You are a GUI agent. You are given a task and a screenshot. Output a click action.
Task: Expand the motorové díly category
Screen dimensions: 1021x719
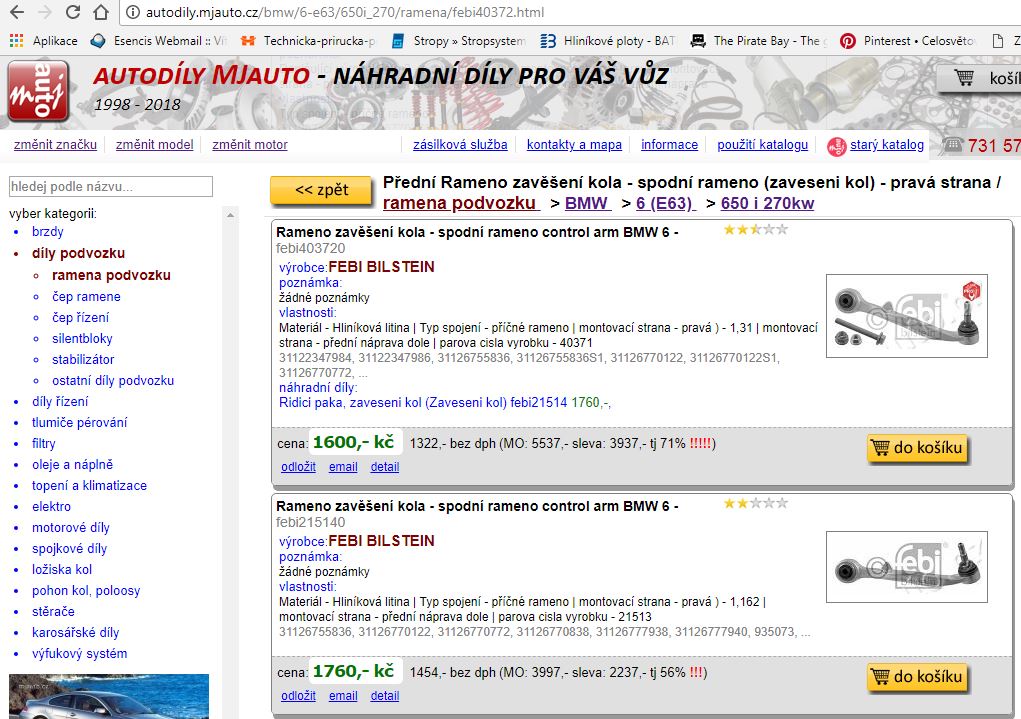point(70,527)
